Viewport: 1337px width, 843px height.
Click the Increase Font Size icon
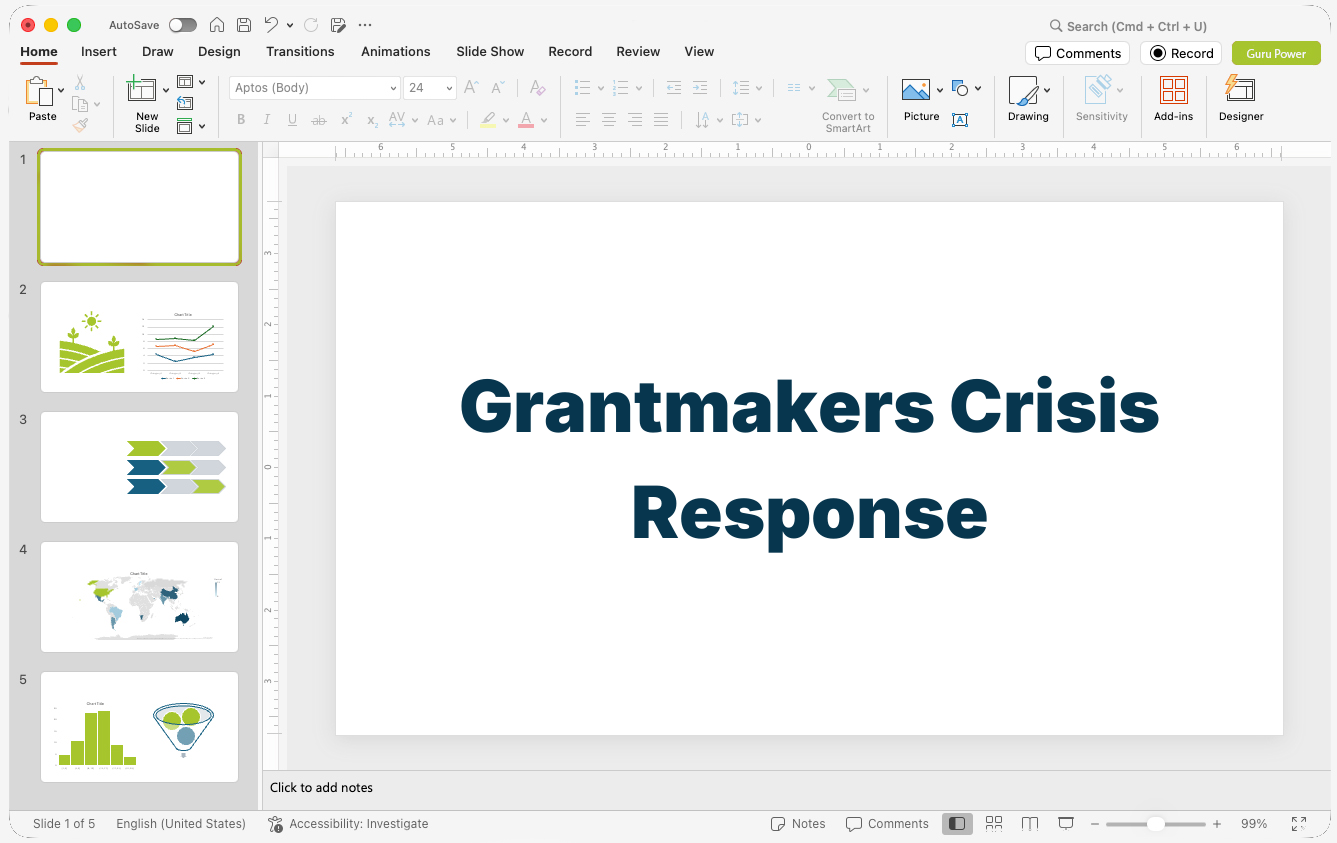[x=472, y=88]
